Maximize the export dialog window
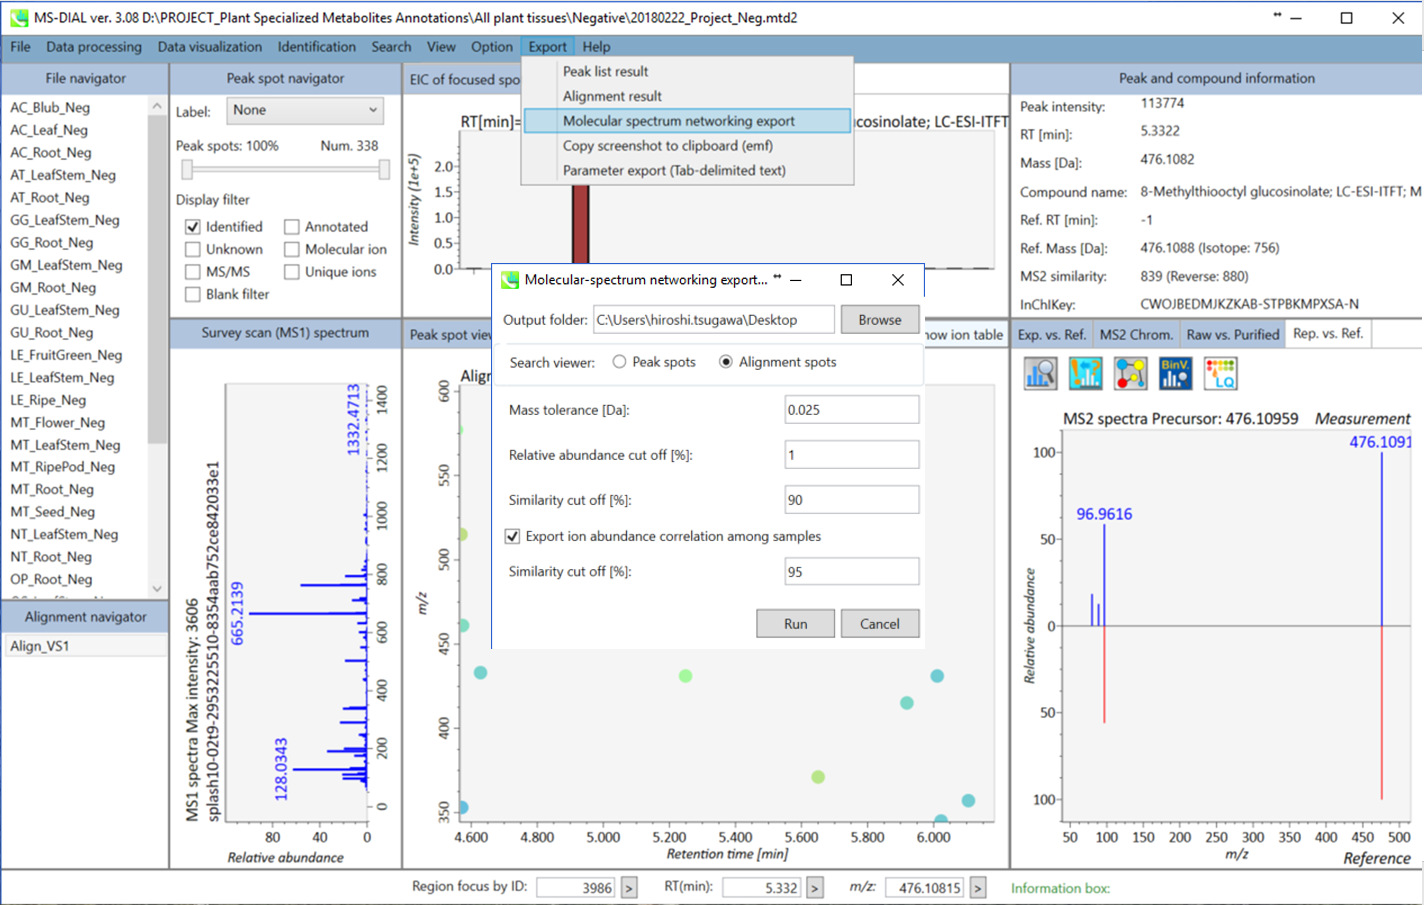Image resolution: width=1424 pixels, height=905 pixels. (x=846, y=280)
